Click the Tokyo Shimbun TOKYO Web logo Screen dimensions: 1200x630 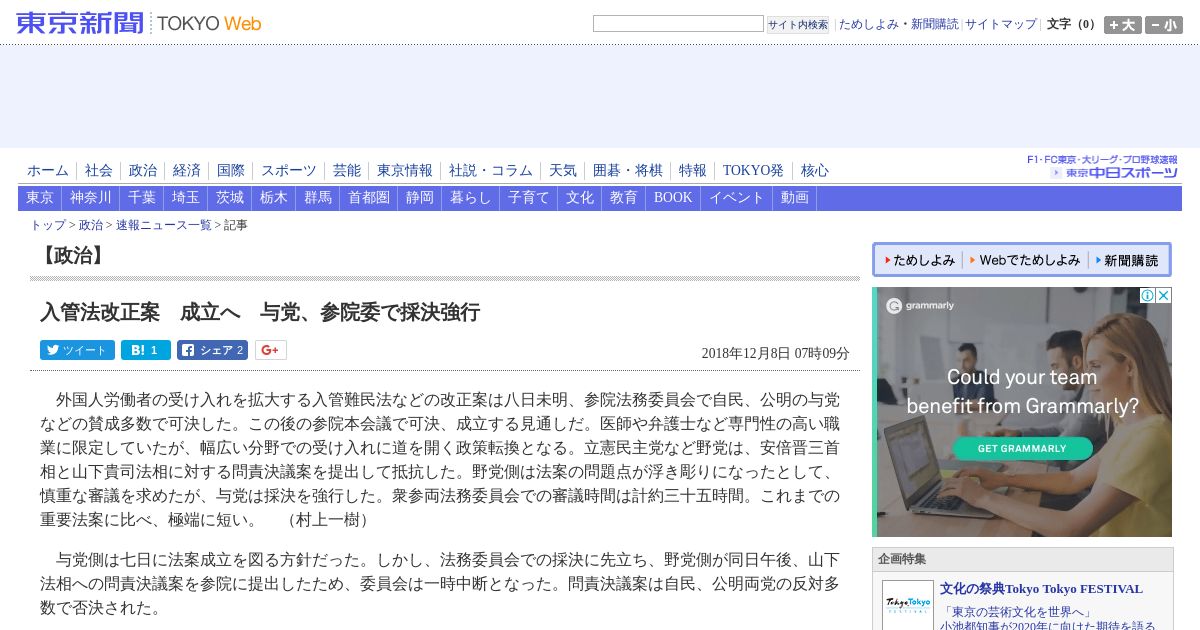[x=139, y=23]
